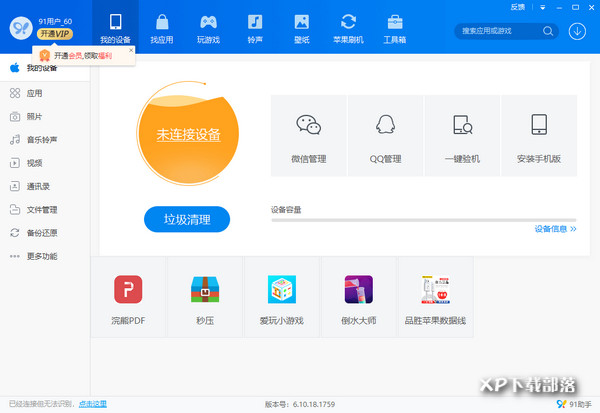Image resolution: width=600 pixels, height=413 pixels.
Task: Click the 91 user avatar logo
Action: pyautogui.click(x=21, y=28)
